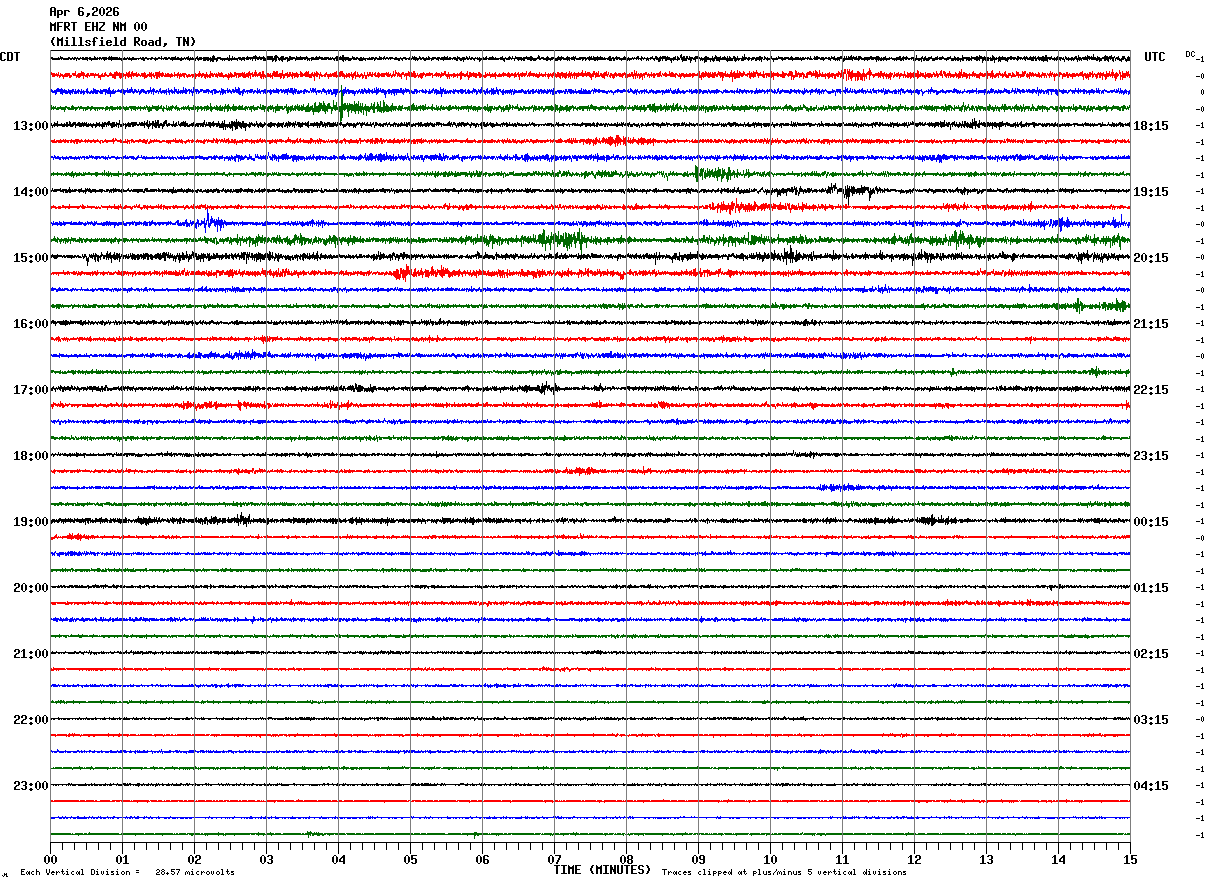Click the "TIME (MINUTES)" axis title

pos(602,870)
